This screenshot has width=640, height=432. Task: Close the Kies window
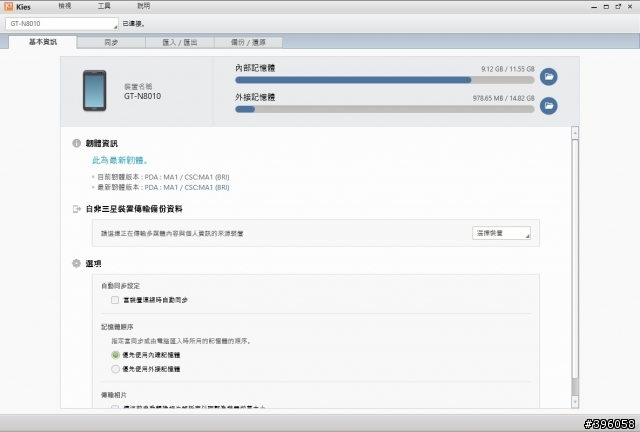(x=630, y=7)
